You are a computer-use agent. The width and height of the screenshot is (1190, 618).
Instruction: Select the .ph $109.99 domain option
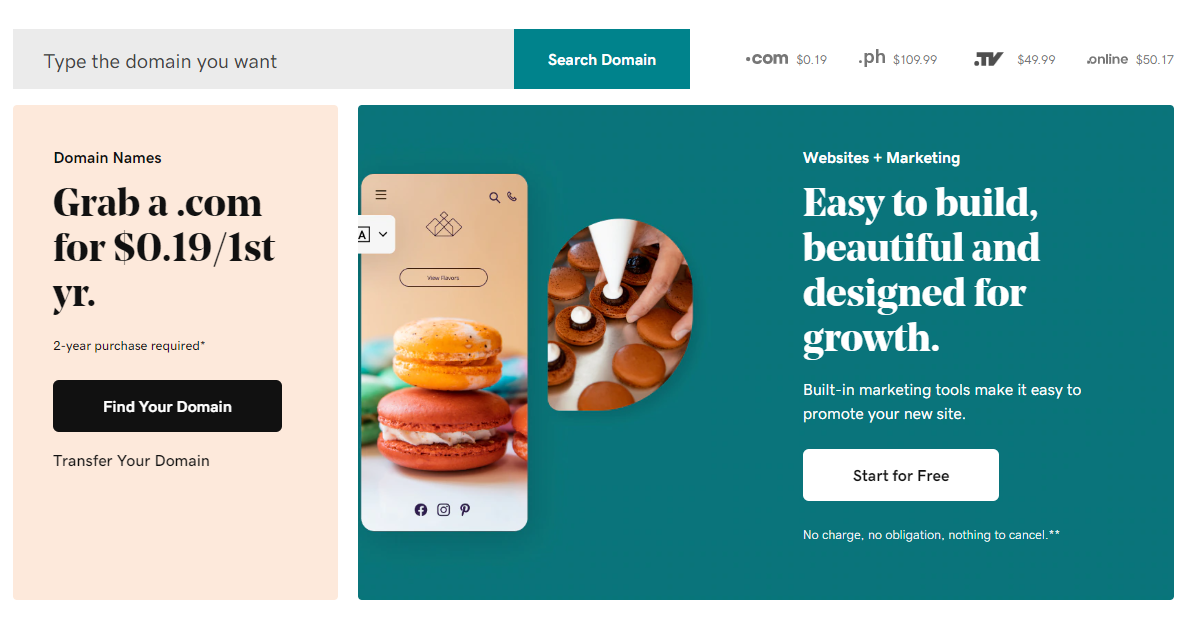click(x=897, y=58)
